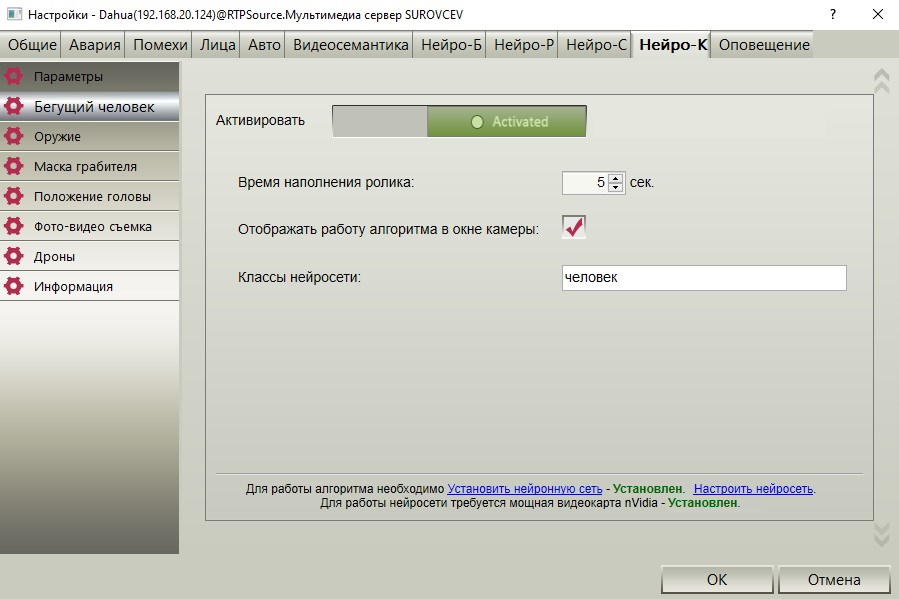Click the gear icon beside Бегущий человек

[x=14, y=106]
